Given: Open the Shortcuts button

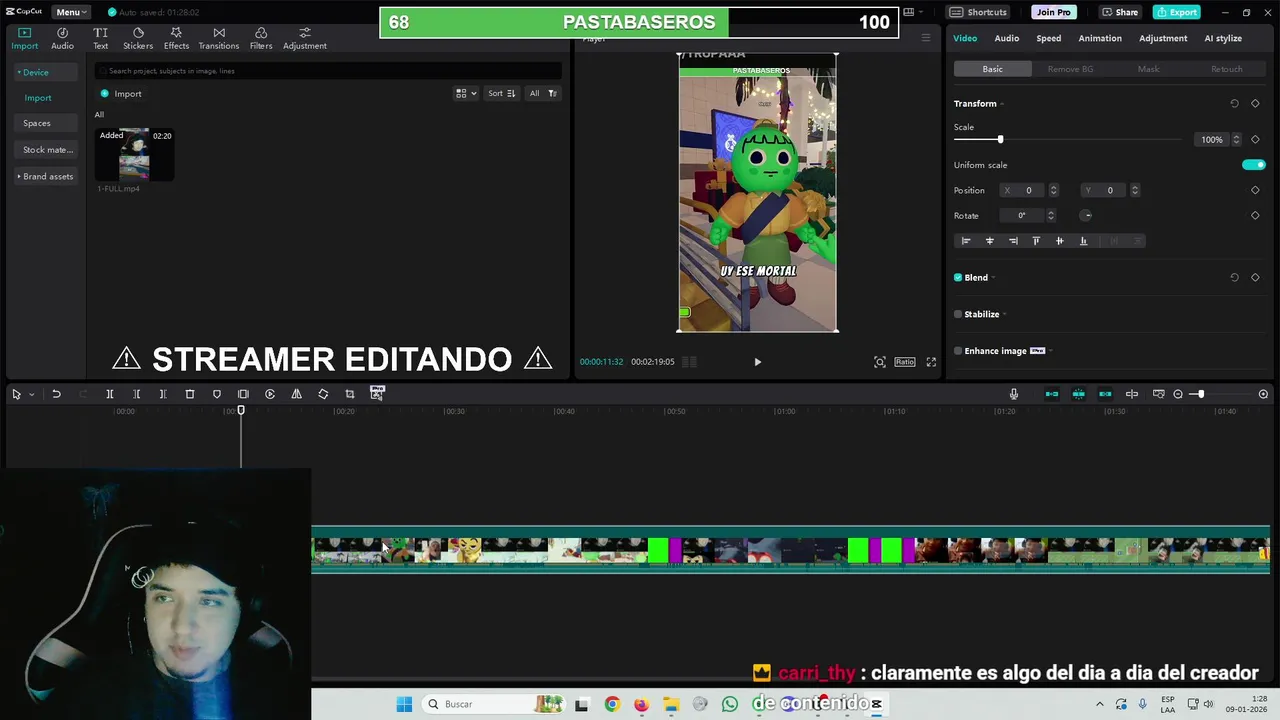Looking at the screenshot, I should click(978, 12).
